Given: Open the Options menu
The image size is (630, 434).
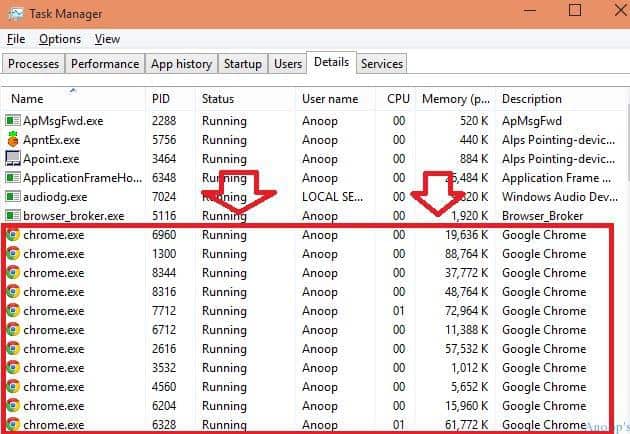Looking at the screenshot, I should (x=60, y=39).
